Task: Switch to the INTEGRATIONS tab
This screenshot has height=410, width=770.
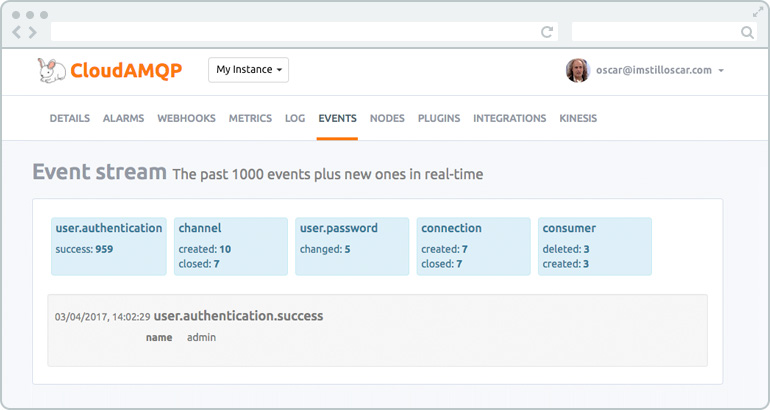Action: [x=510, y=118]
